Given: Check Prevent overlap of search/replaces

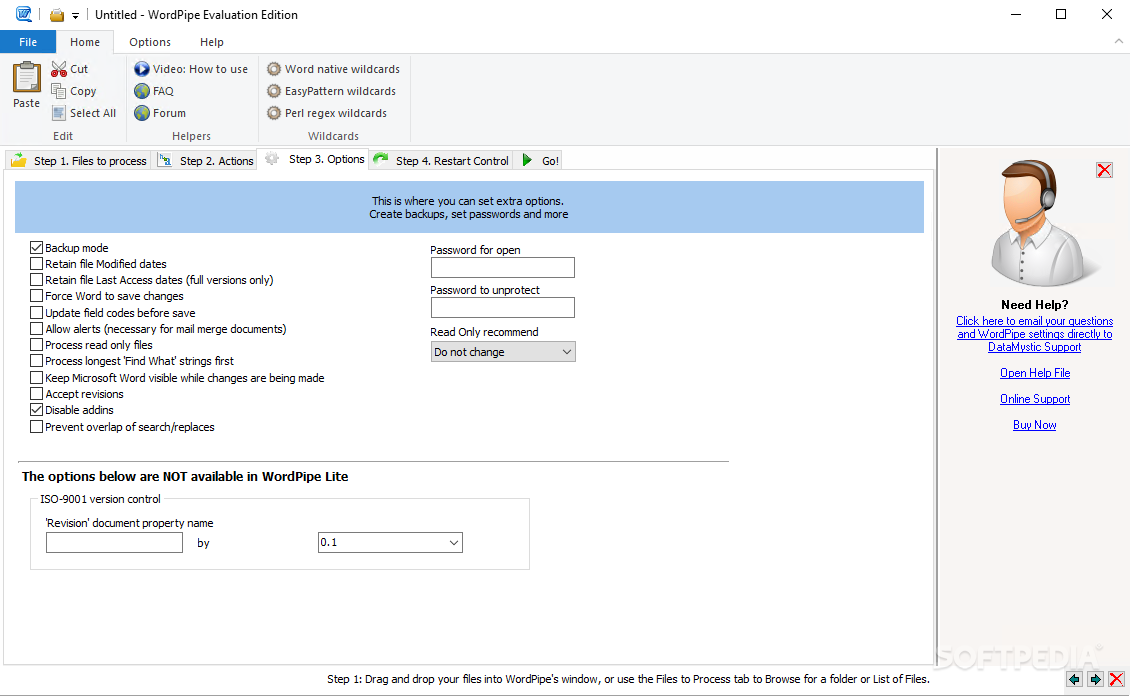Looking at the screenshot, I should (x=37, y=427).
